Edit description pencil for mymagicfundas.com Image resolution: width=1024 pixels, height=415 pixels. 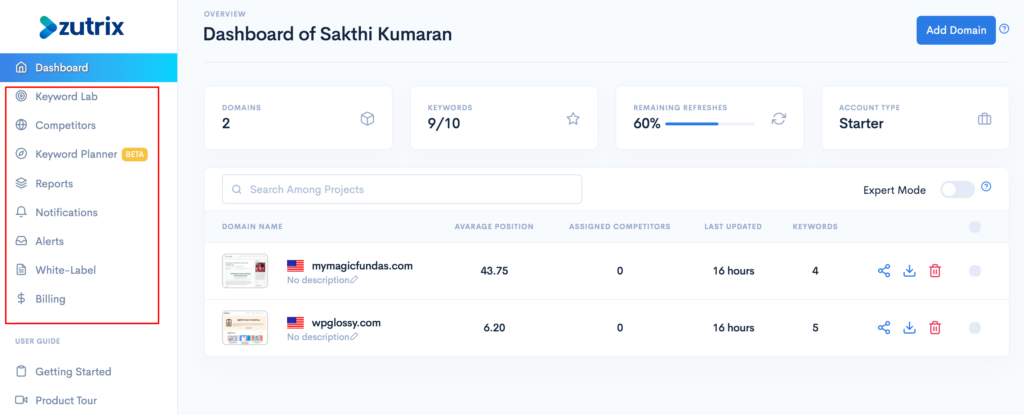click(355, 280)
